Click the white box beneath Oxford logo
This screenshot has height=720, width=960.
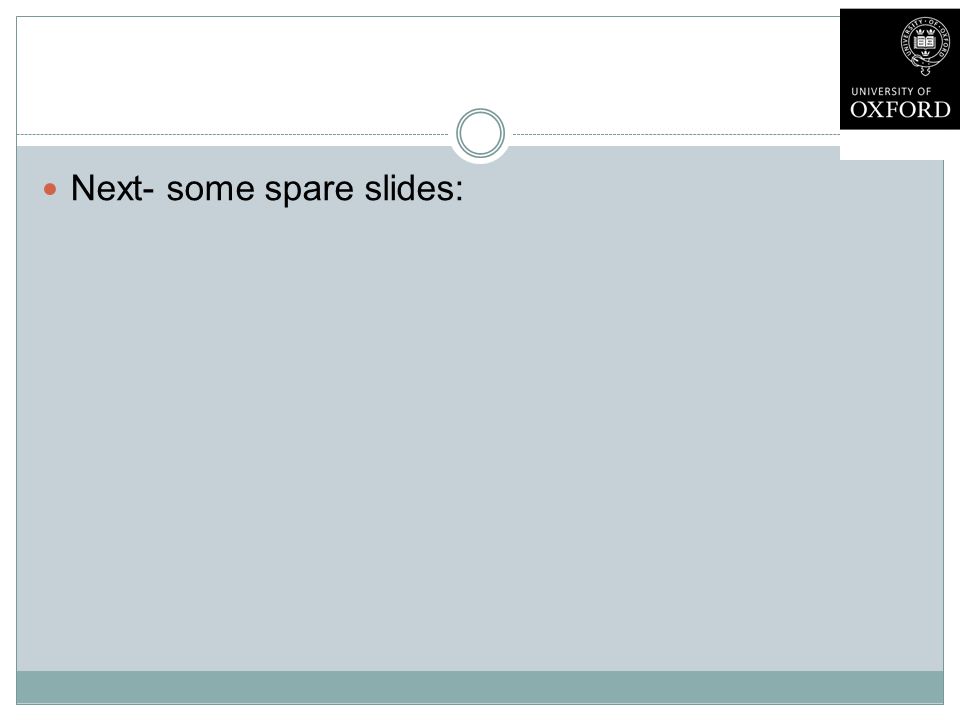coord(891,145)
